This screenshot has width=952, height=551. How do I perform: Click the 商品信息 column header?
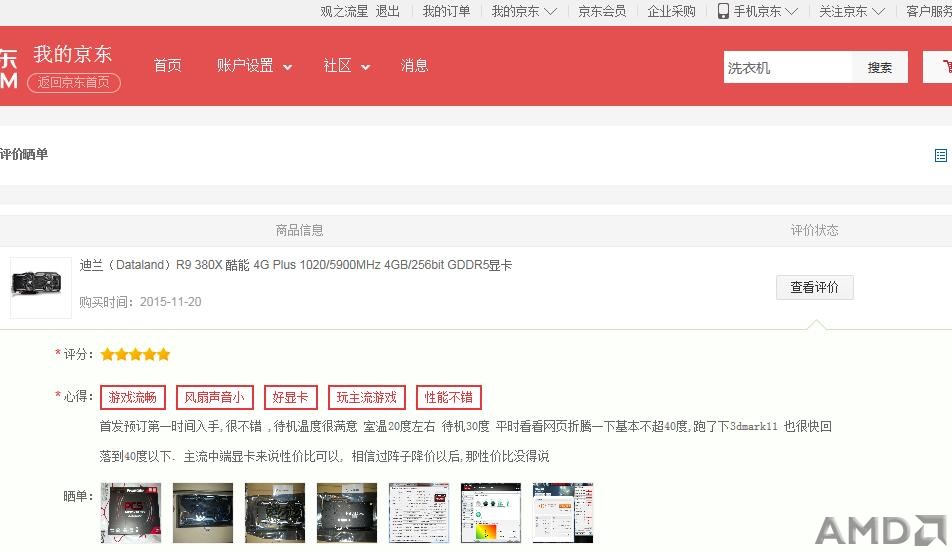point(299,230)
